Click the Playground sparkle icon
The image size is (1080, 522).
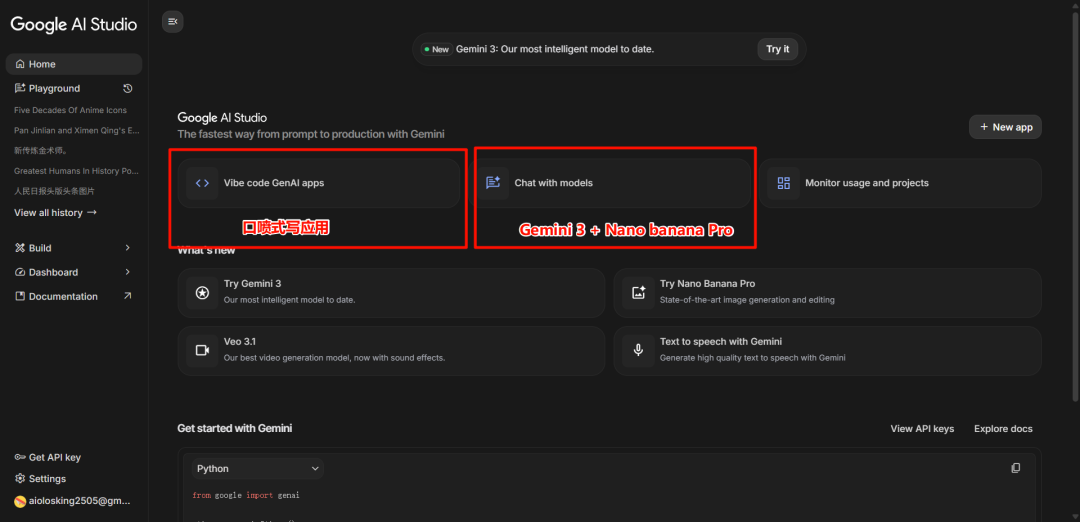[20, 88]
